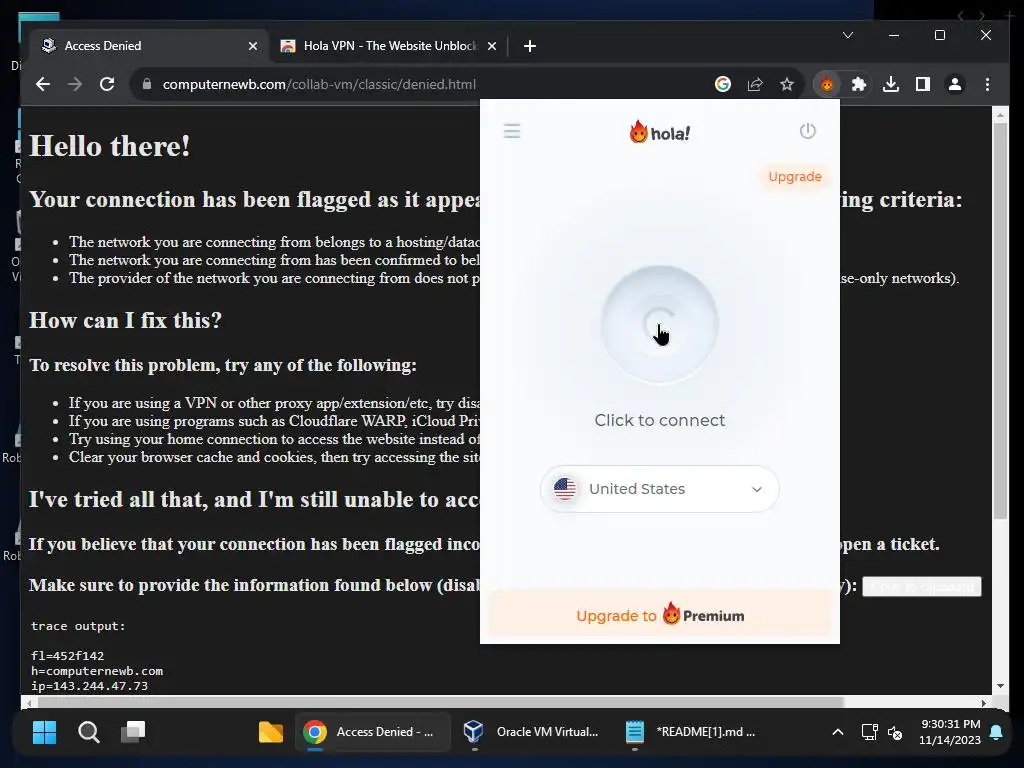The width and height of the screenshot is (1024, 768).
Task: Bookmark this page with the star icon
Action: [787, 84]
